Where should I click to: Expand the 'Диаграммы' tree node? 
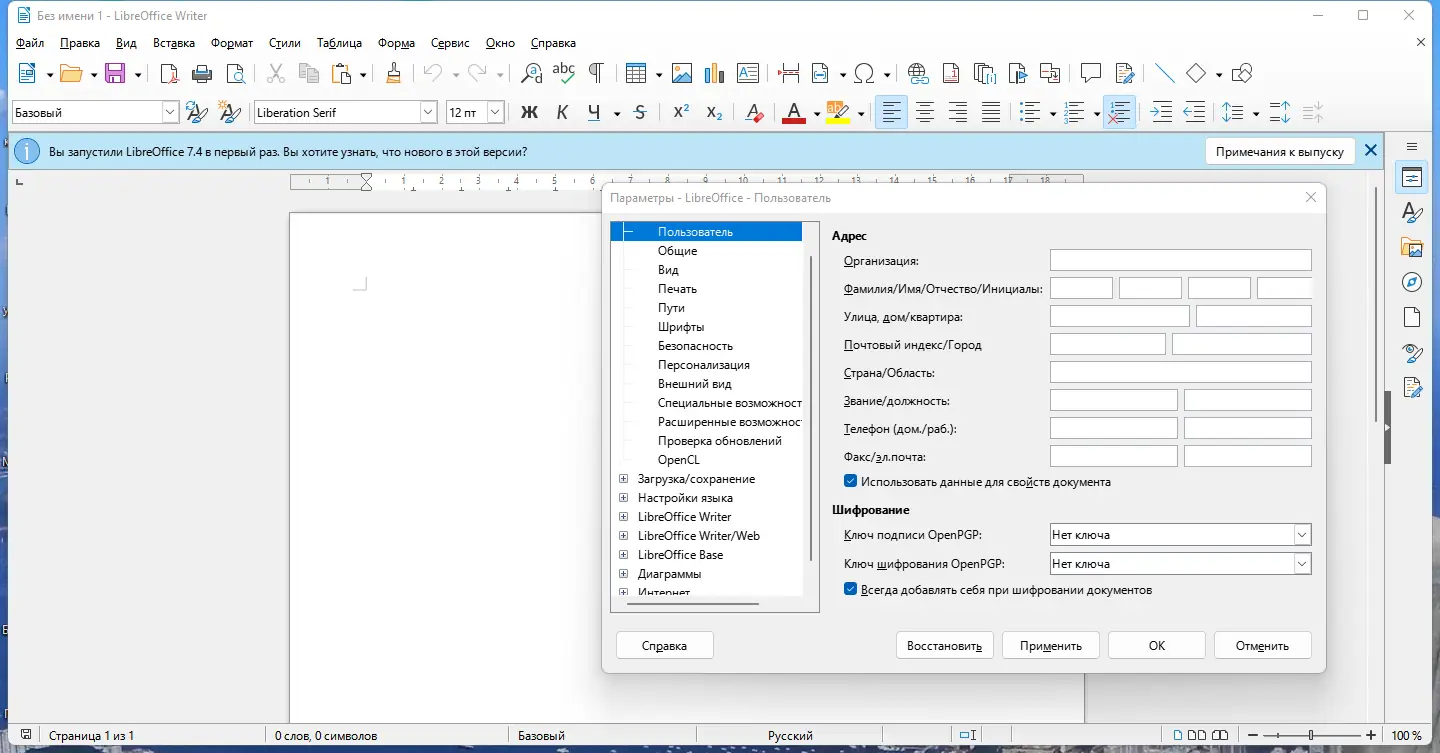tap(624, 574)
